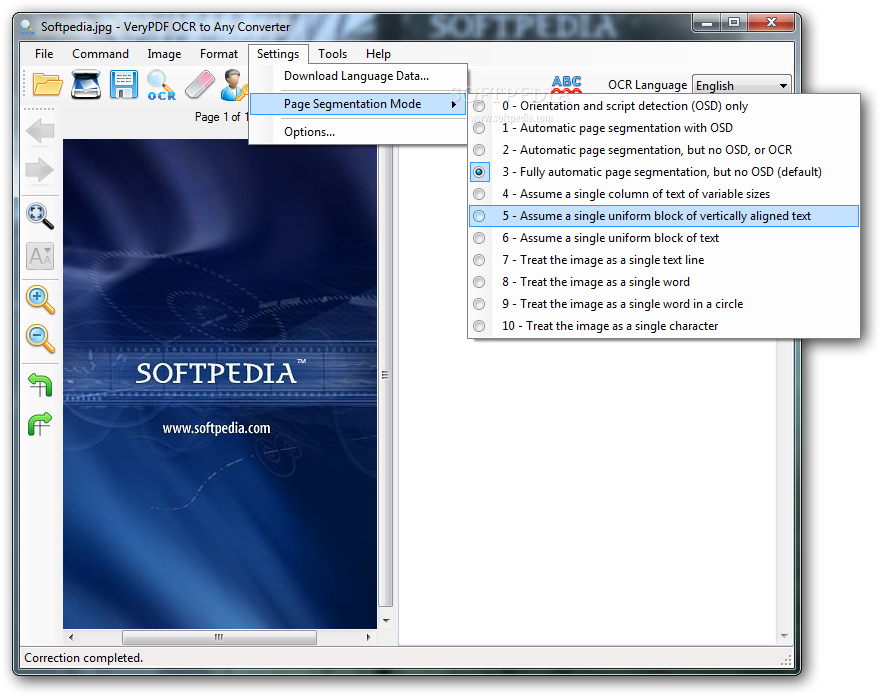Image resolution: width=881 pixels, height=696 pixels.
Task: Click the fit-to-window magnifier icon
Action: [40, 216]
